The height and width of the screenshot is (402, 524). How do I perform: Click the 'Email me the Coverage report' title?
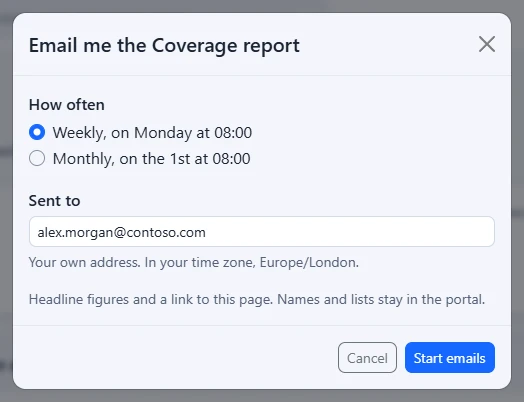[164, 45]
